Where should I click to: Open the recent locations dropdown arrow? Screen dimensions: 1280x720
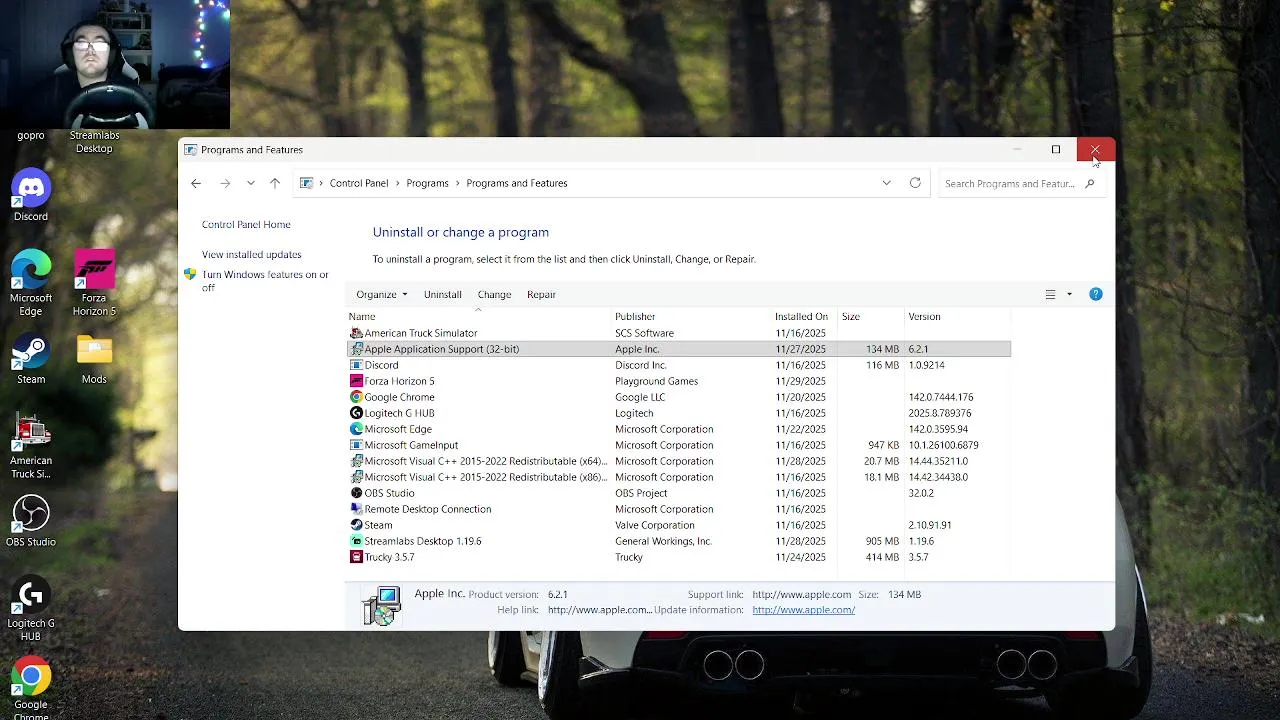(x=250, y=183)
